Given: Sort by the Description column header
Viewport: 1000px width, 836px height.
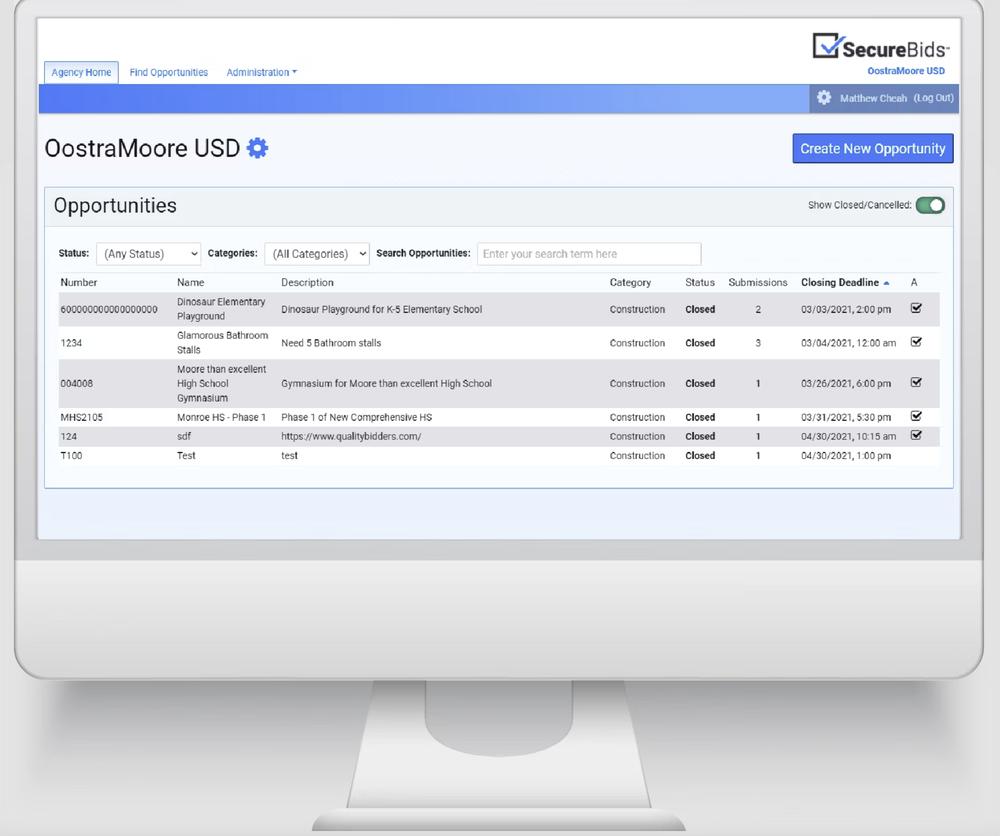Looking at the screenshot, I should point(307,282).
